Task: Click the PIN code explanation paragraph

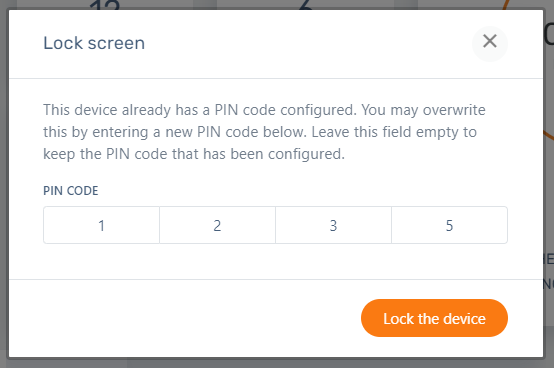Action: (264, 132)
